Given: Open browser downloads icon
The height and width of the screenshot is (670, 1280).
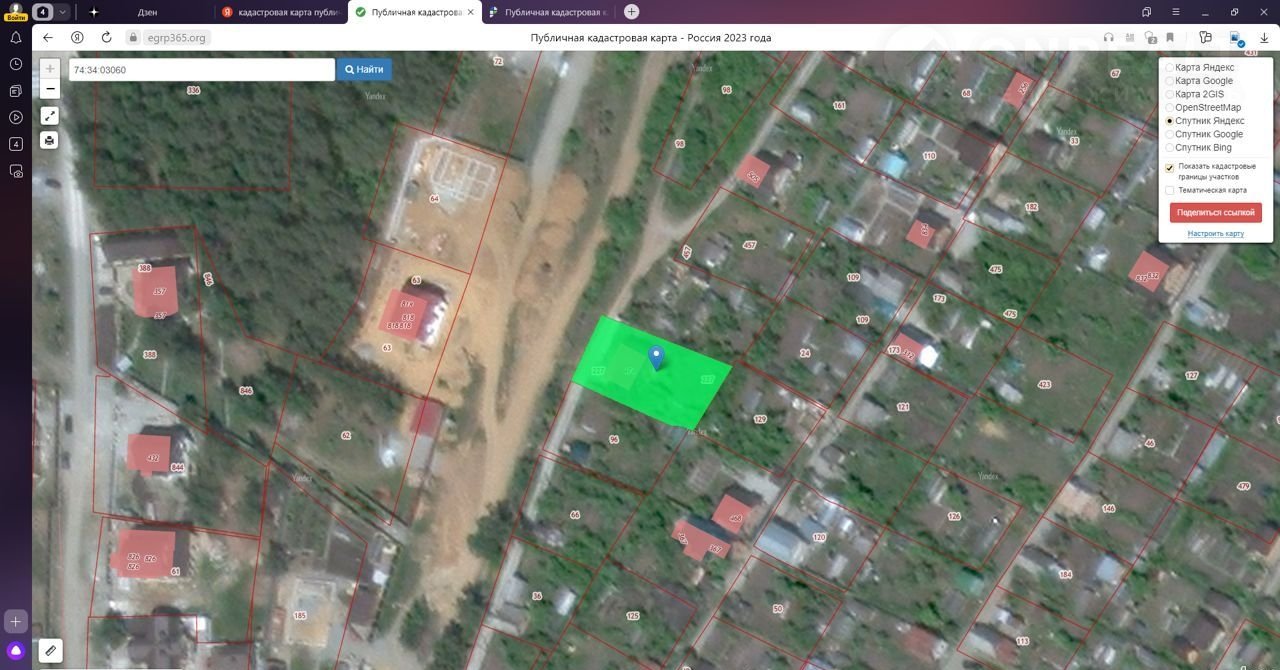Looking at the screenshot, I should pyautogui.click(x=1265, y=38).
